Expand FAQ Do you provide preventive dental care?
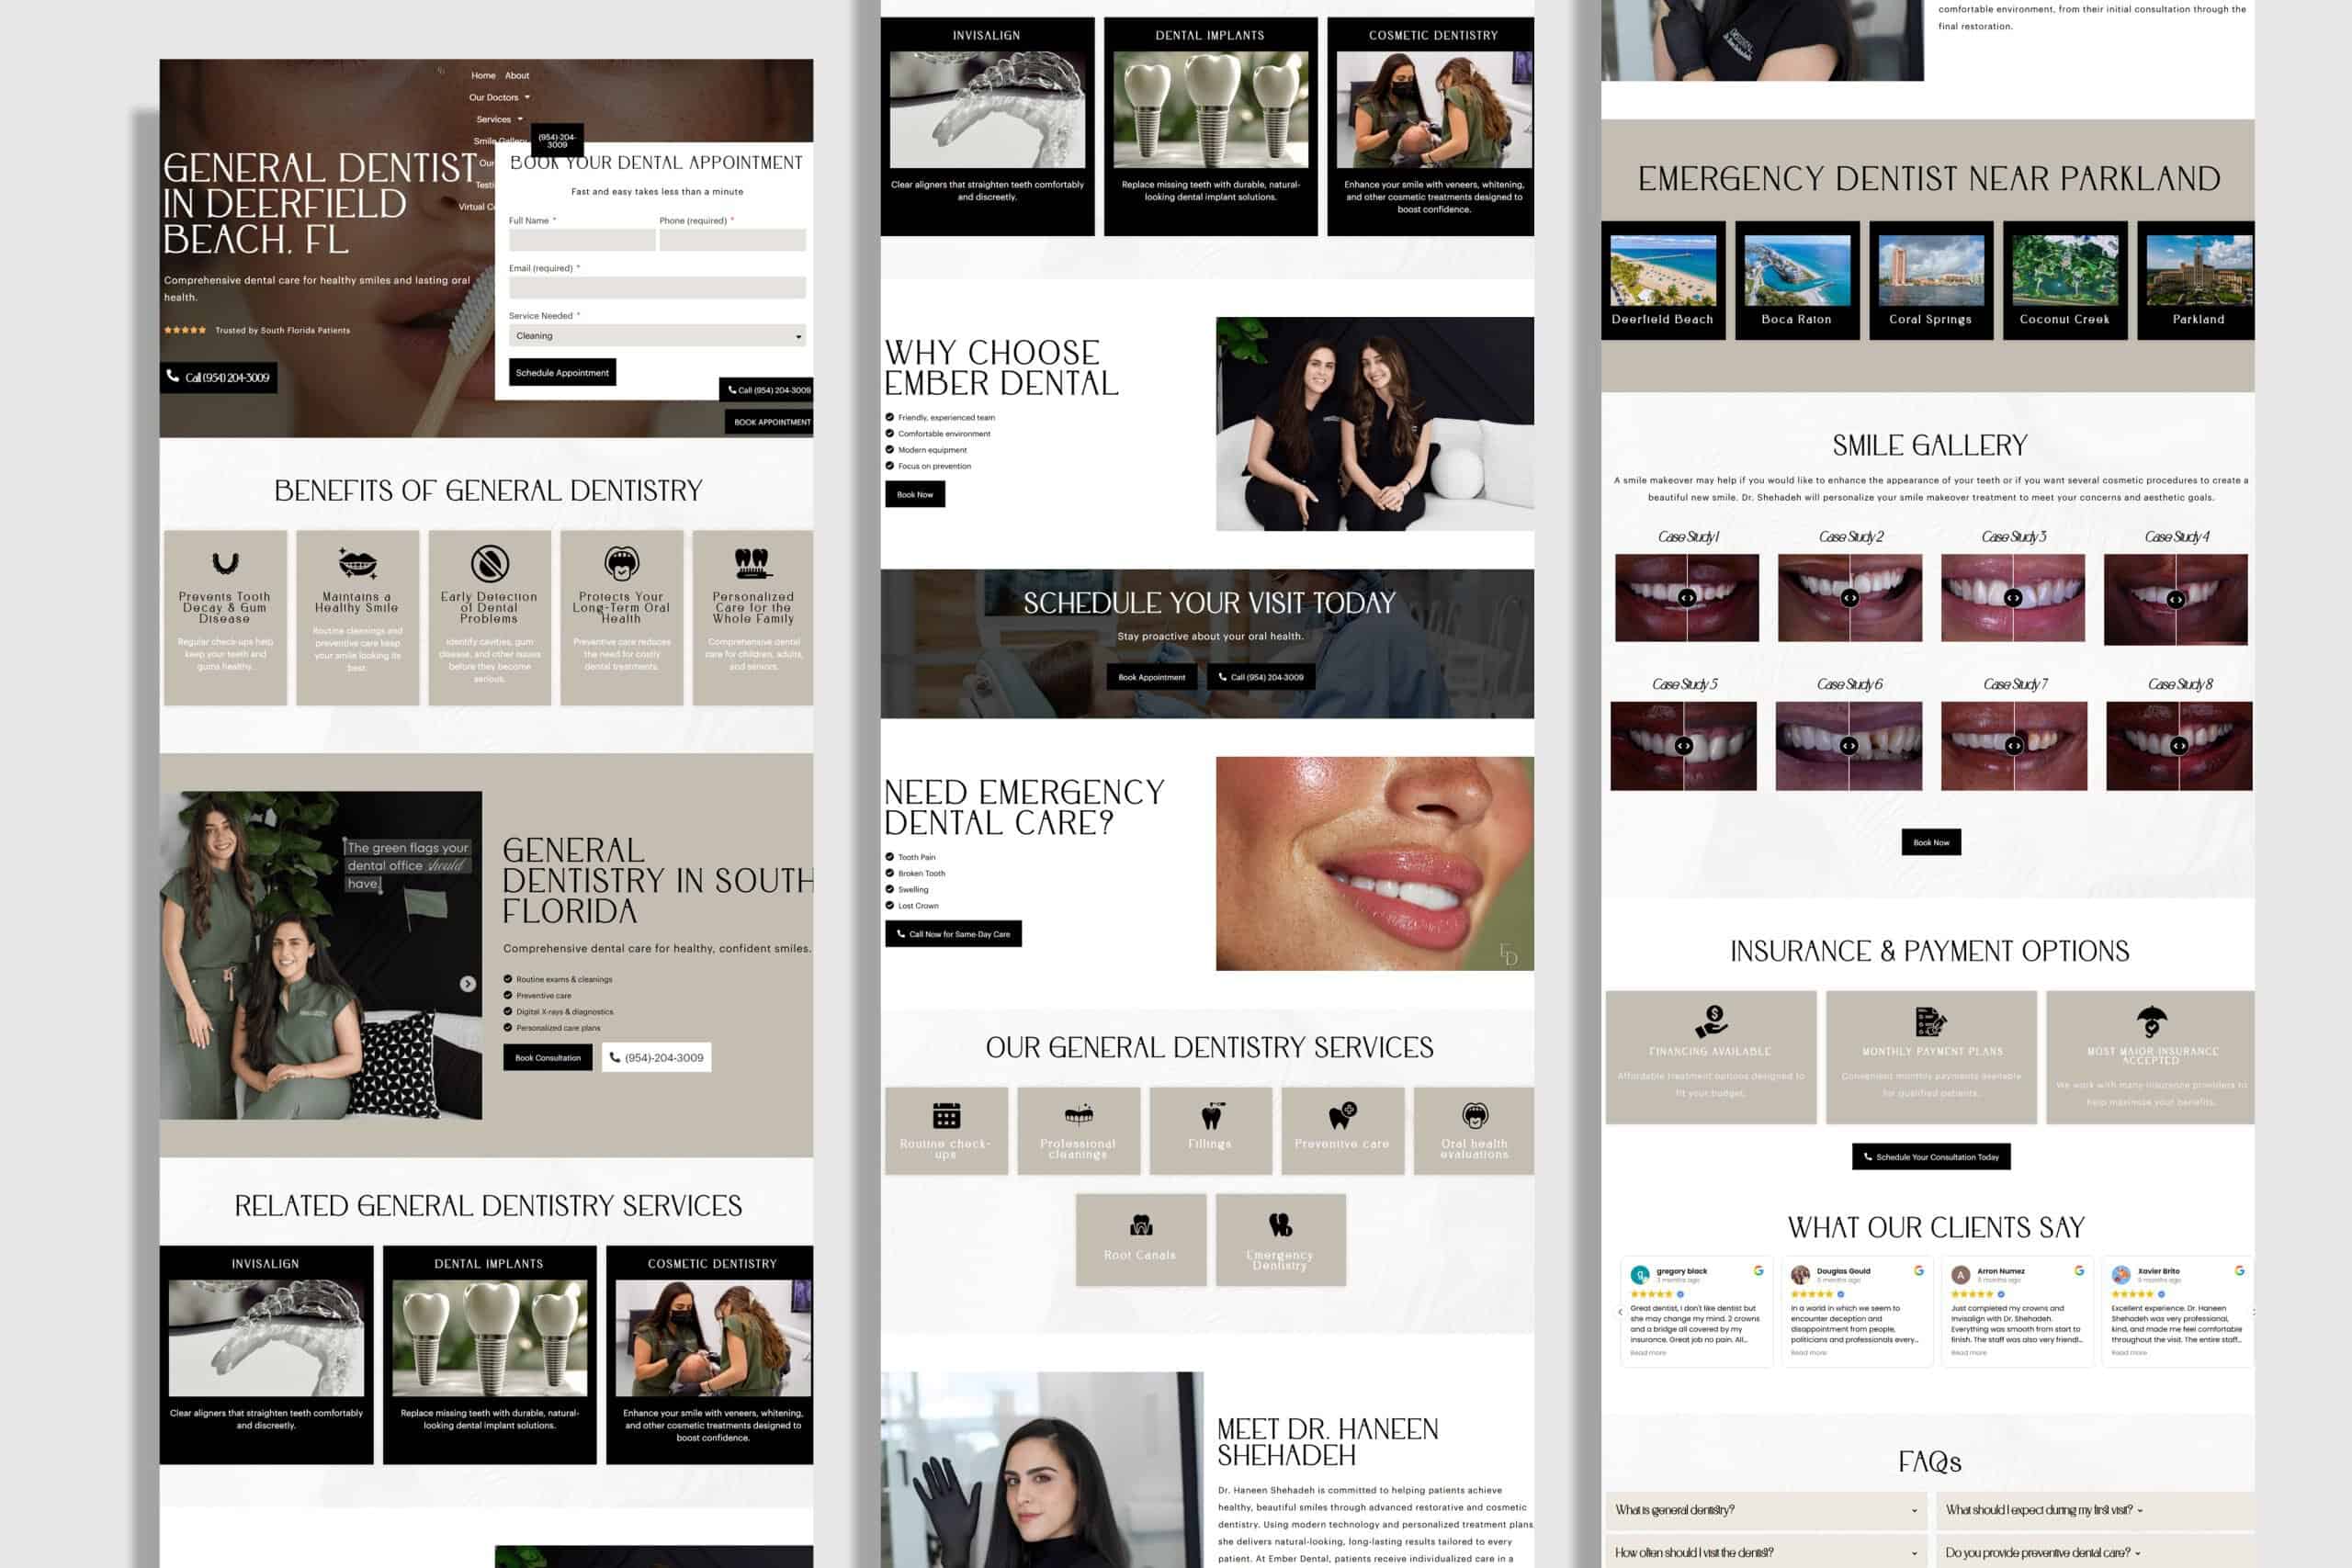 pos(2095,1552)
